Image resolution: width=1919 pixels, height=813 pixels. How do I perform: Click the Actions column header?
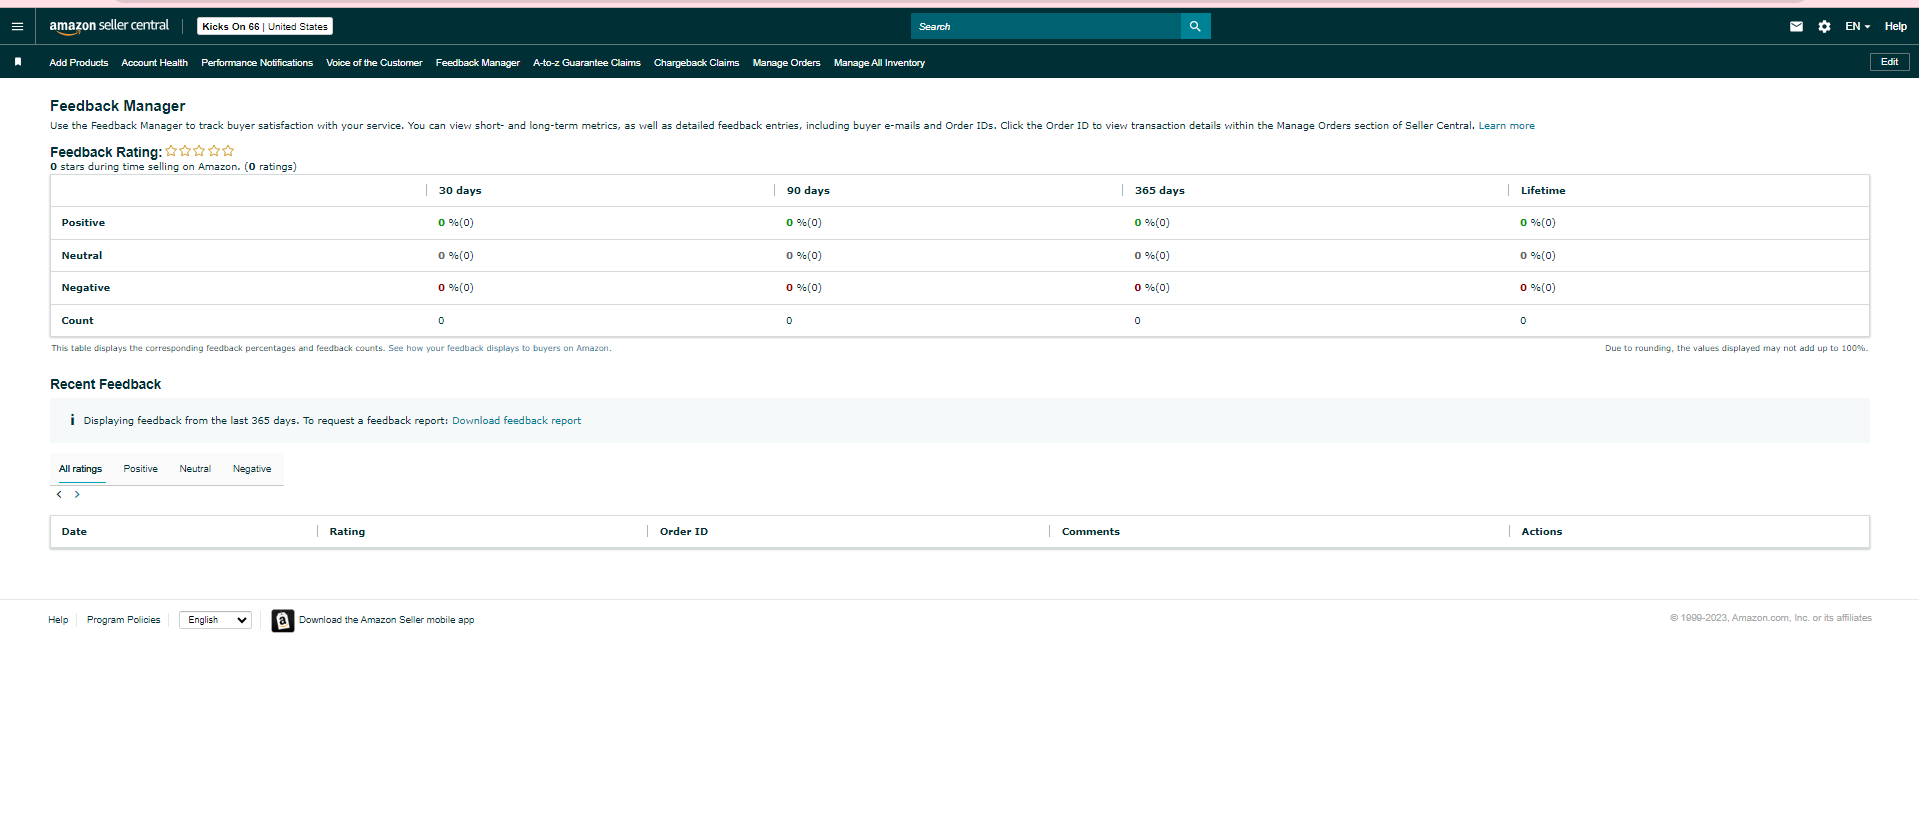point(1541,532)
